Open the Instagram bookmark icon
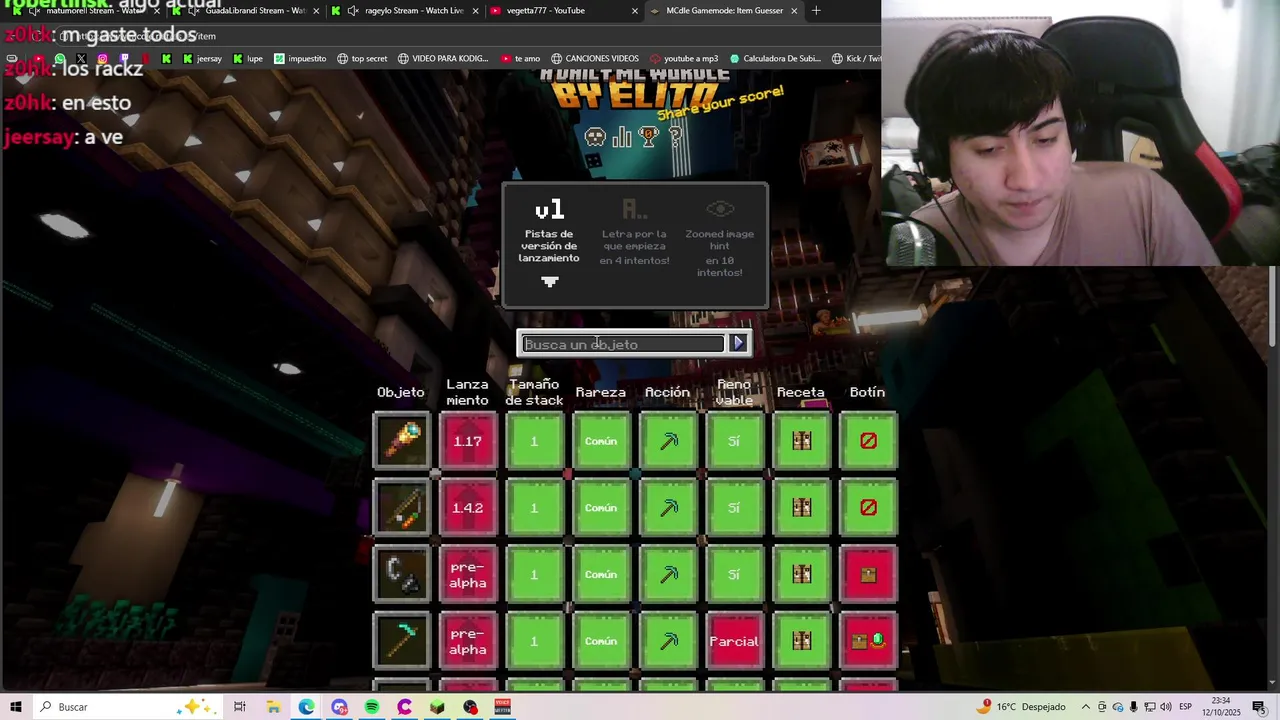This screenshot has height=720, width=1280. click(102, 59)
